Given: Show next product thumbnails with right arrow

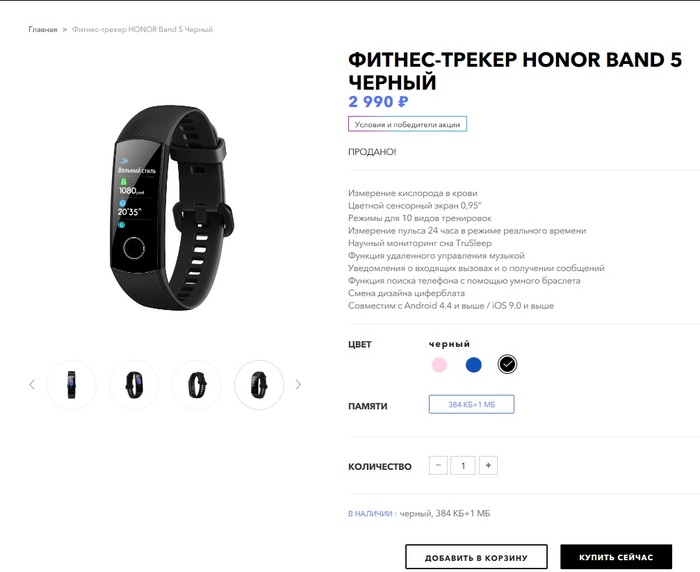Looking at the screenshot, I should tap(298, 384).
